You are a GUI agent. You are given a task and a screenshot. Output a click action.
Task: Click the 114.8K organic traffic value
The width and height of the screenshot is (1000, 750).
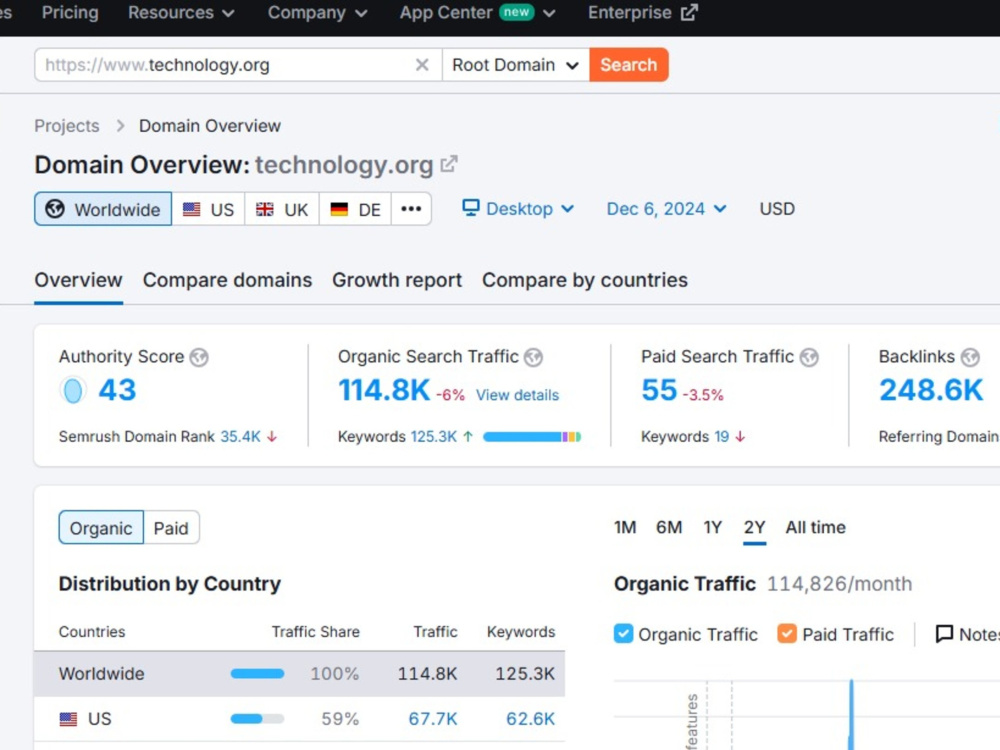pos(384,390)
